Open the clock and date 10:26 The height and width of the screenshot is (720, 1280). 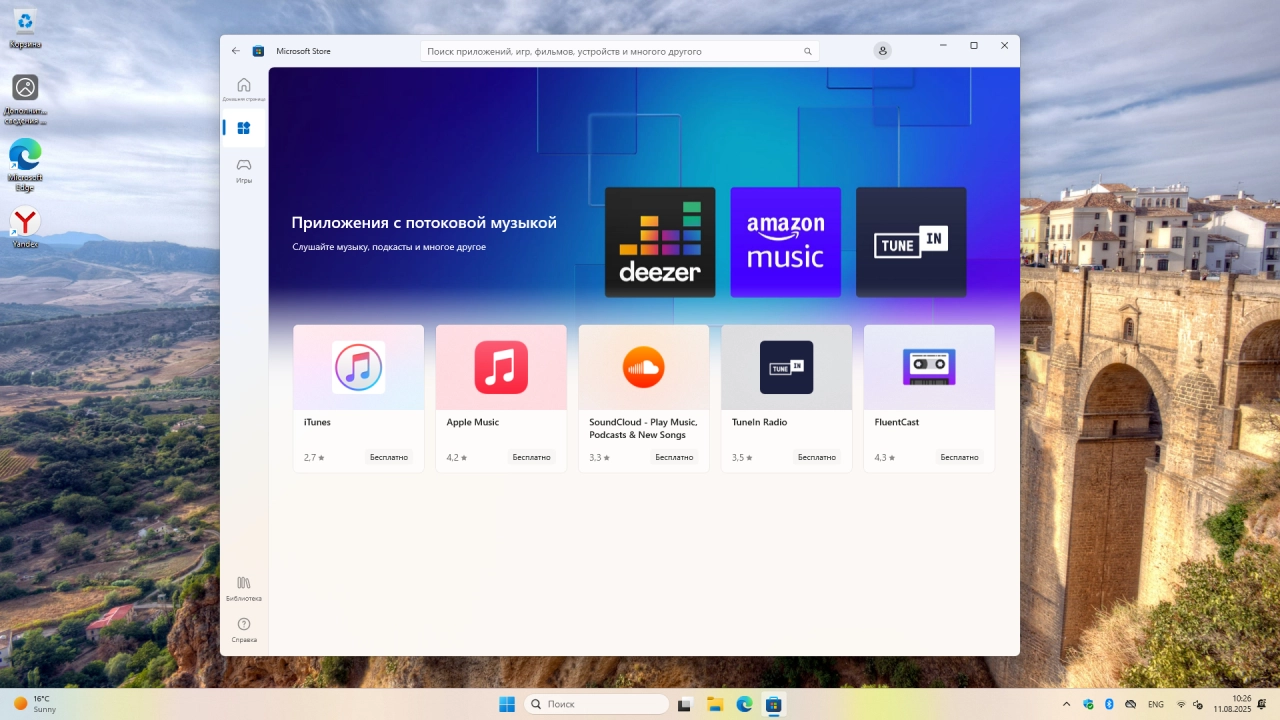1233,704
